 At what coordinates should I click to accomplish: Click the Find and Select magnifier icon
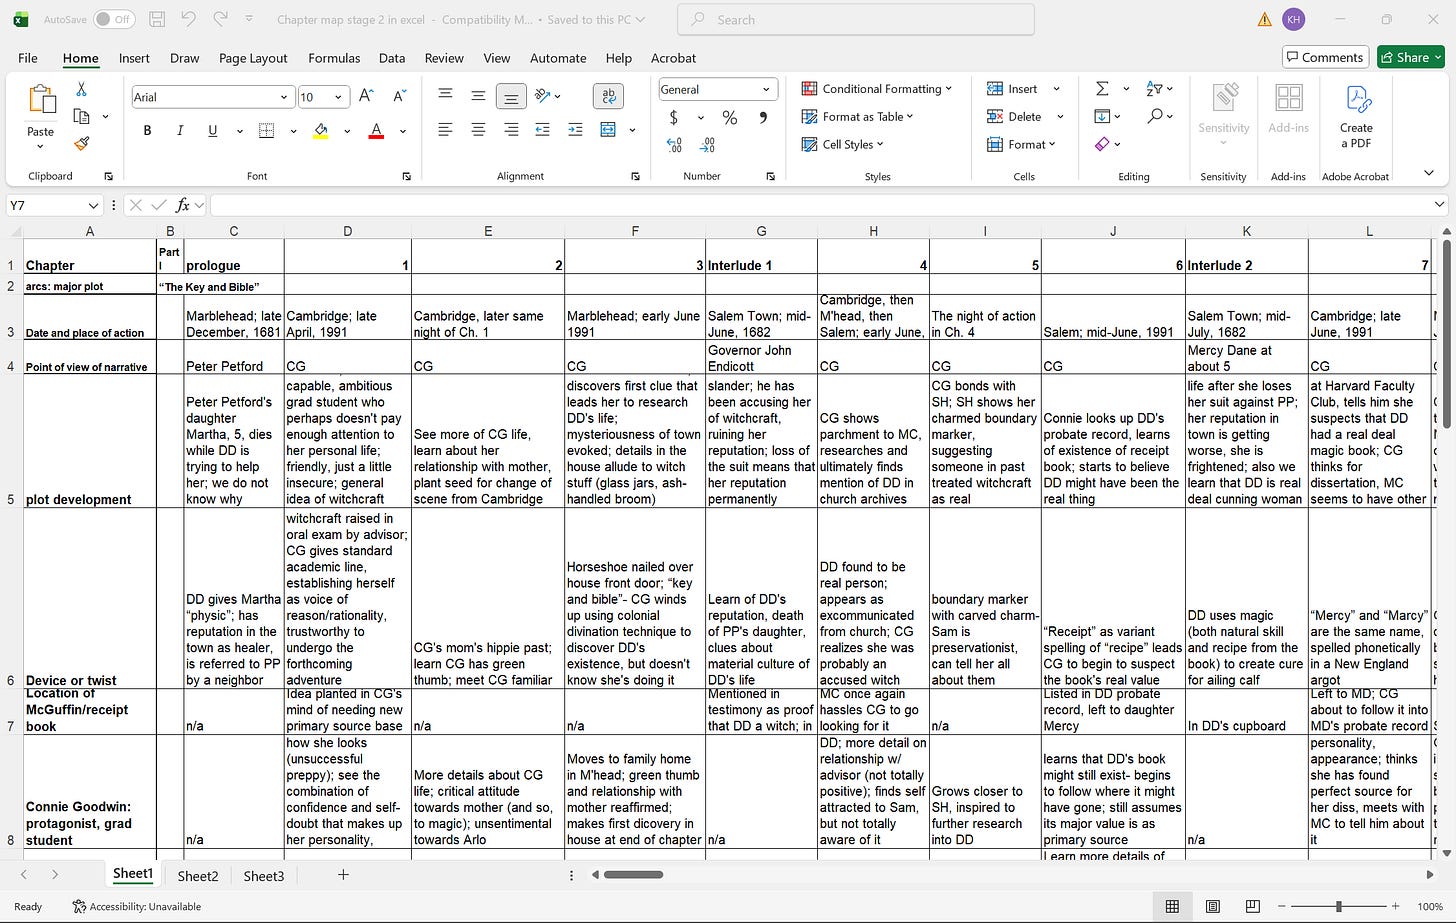[1154, 116]
